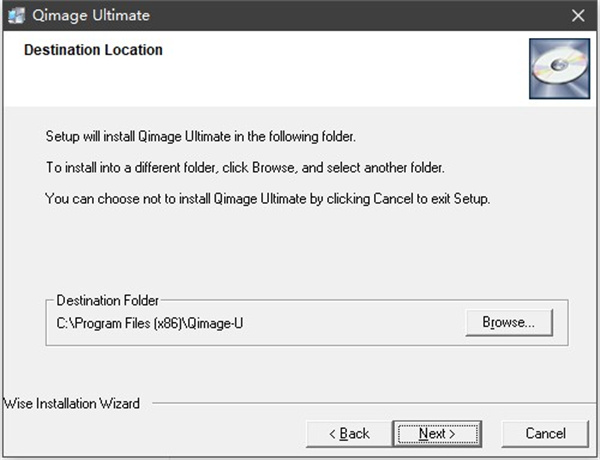Click the Wise Installation Wizard label
Screen dimensions: 600x460
71,404
